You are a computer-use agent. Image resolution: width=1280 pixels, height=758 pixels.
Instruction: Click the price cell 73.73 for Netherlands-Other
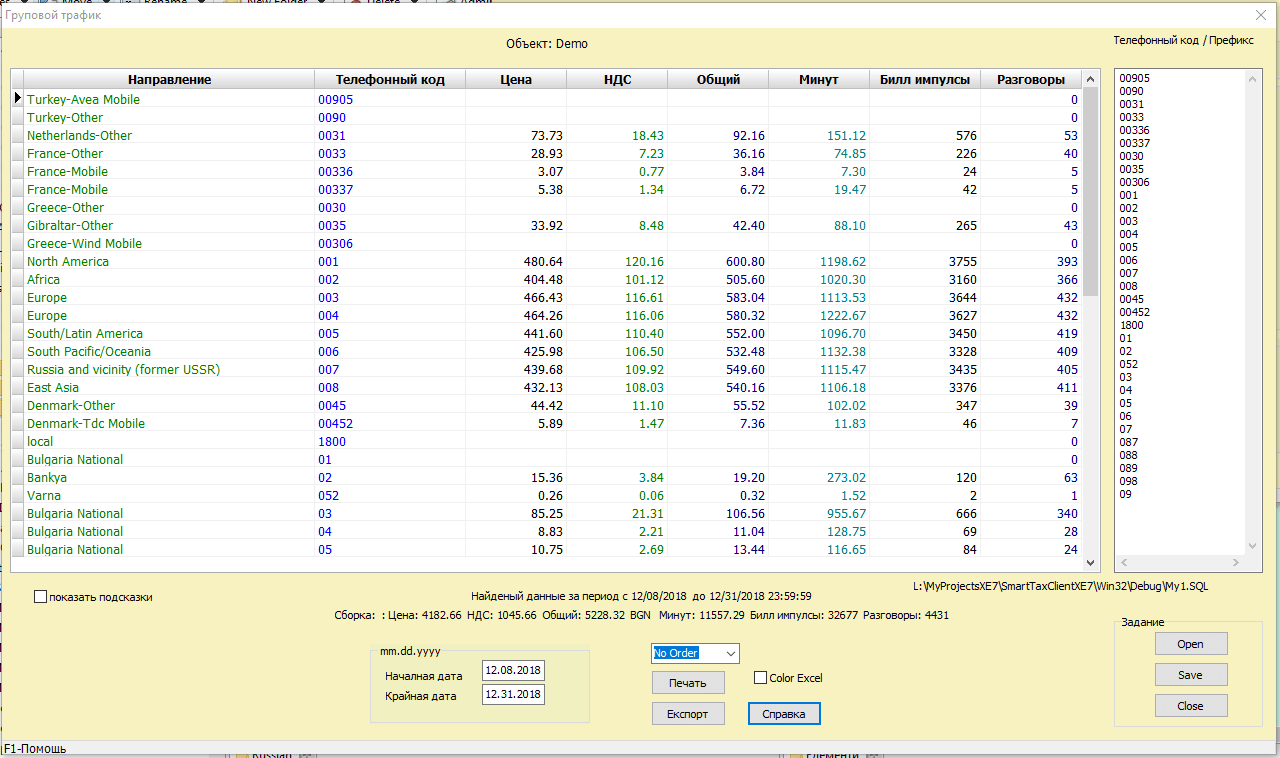click(516, 135)
